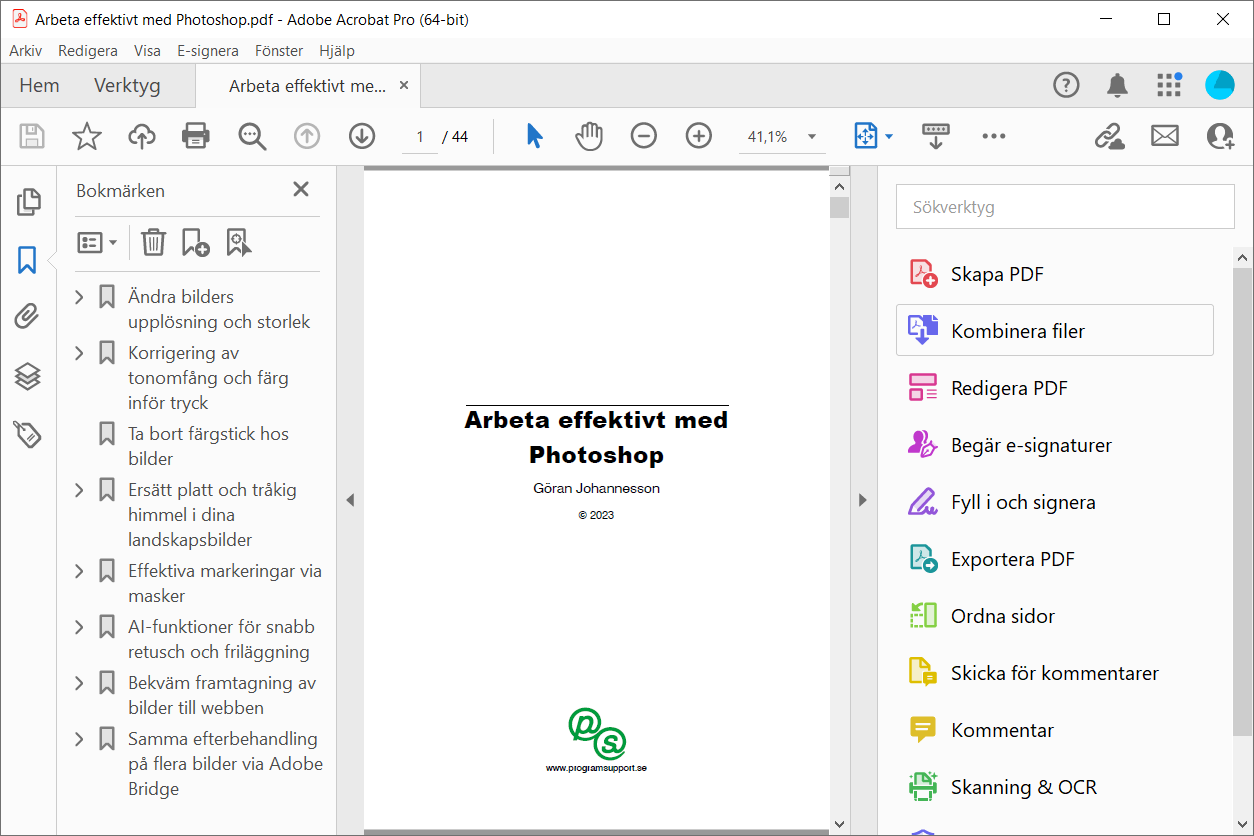The image size is (1254, 836).
Task: Click the zoom out minus icon
Action: click(x=644, y=136)
